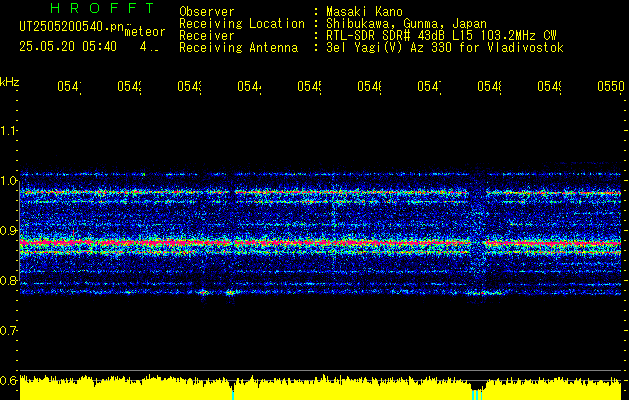Click the 'Receiving Antenna' label
The image size is (629, 400).
point(239,48)
